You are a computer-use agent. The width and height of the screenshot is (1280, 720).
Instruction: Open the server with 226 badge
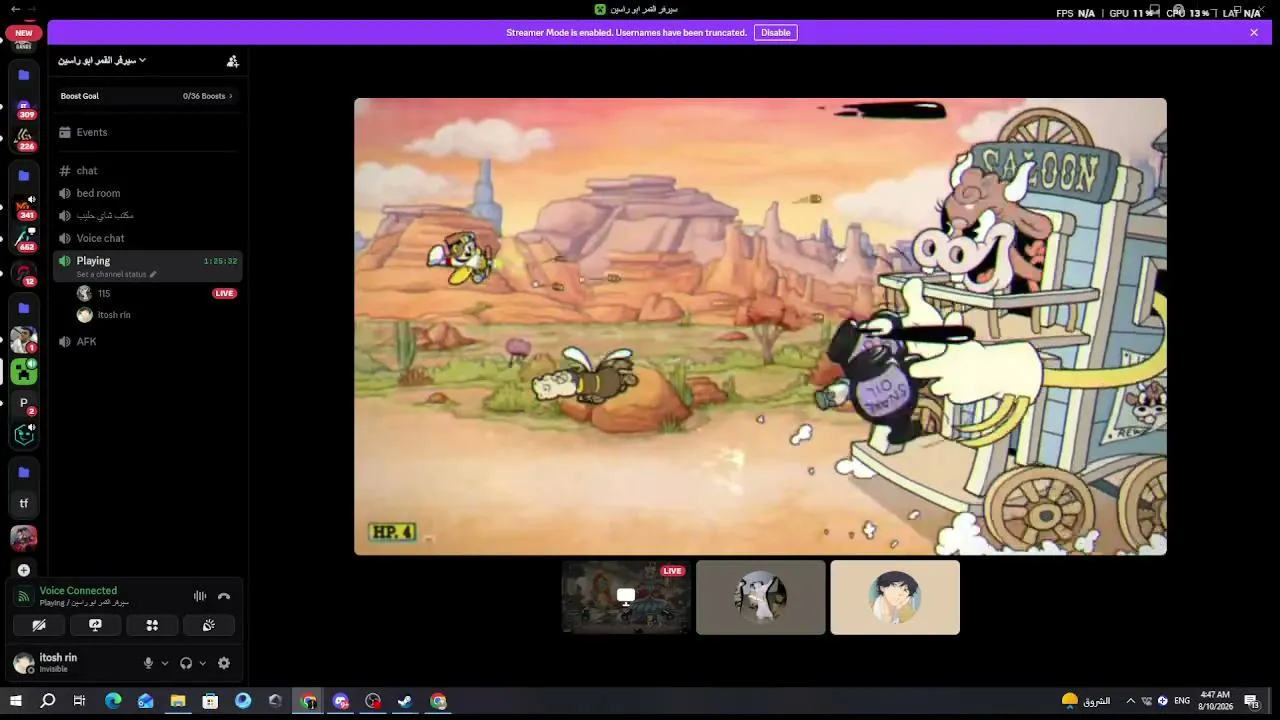click(x=24, y=138)
